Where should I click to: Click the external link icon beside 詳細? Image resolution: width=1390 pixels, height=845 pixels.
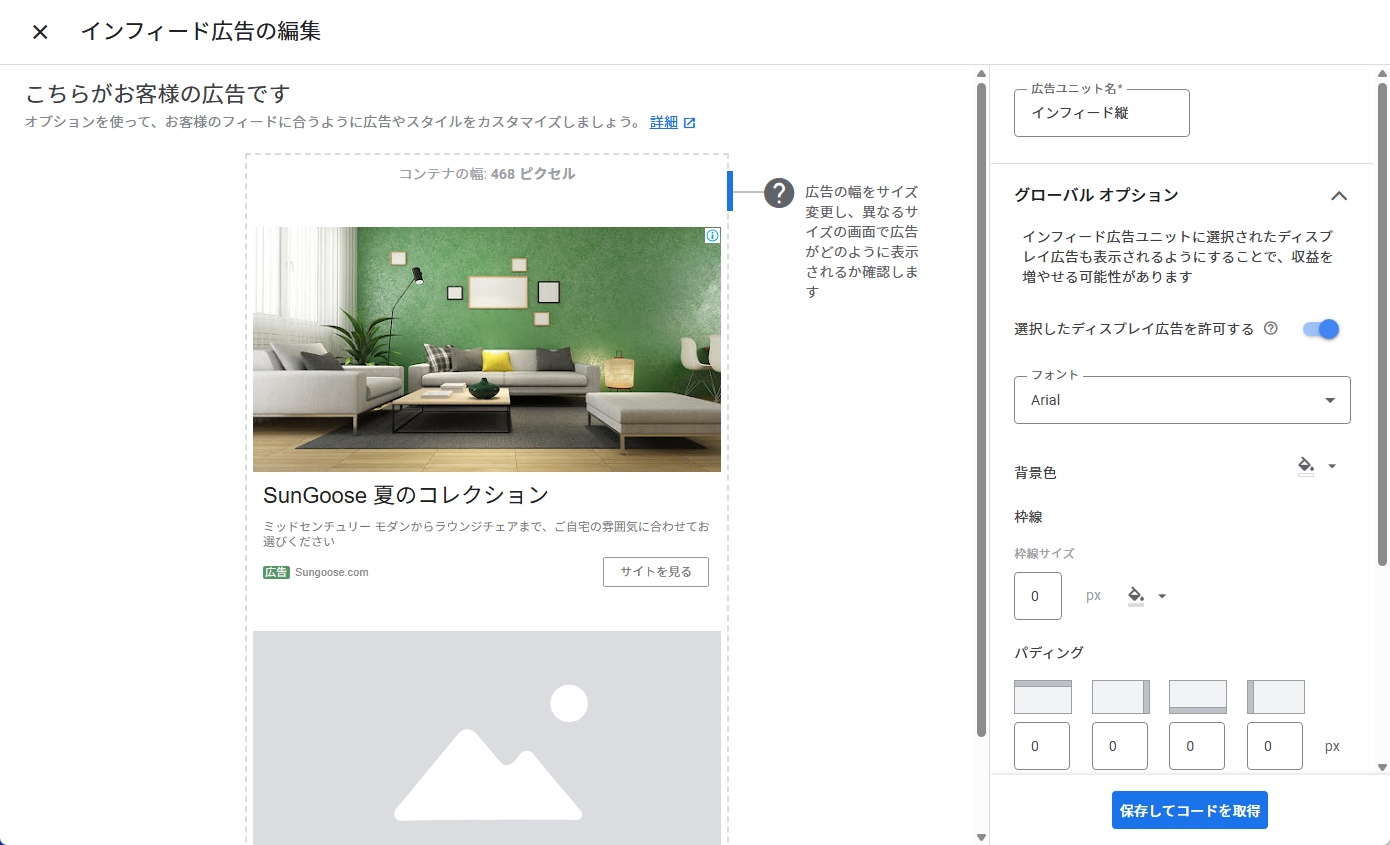point(689,123)
